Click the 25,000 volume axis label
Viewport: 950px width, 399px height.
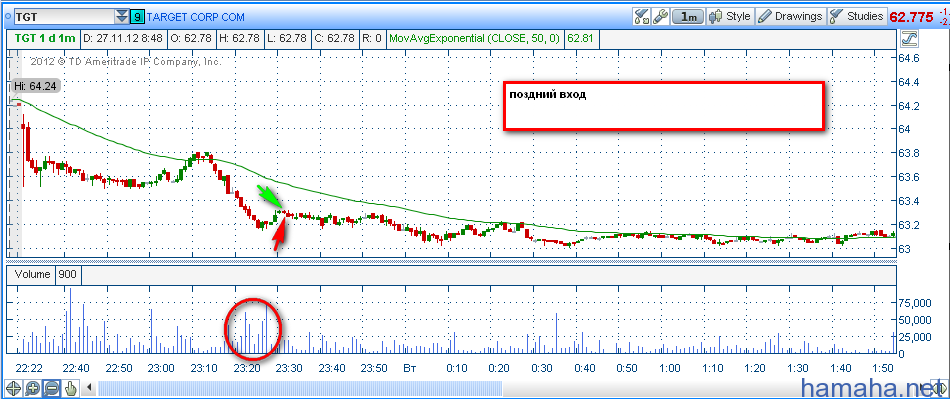914,337
